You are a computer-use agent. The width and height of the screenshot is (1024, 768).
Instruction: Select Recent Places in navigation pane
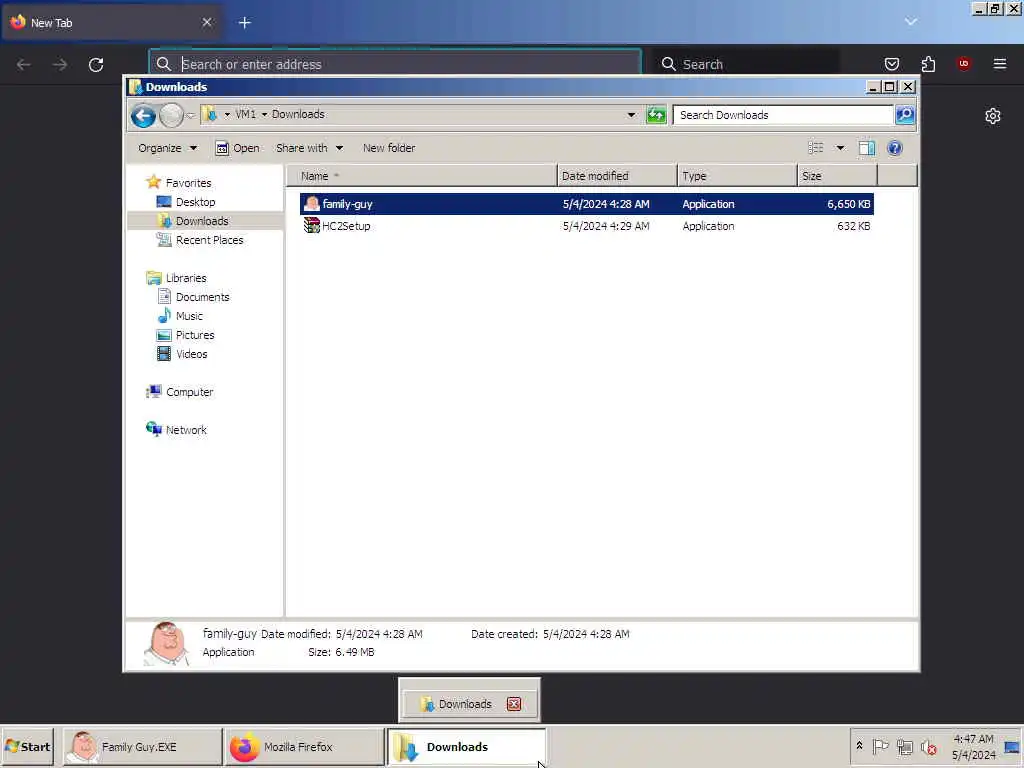pyautogui.click(x=209, y=240)
